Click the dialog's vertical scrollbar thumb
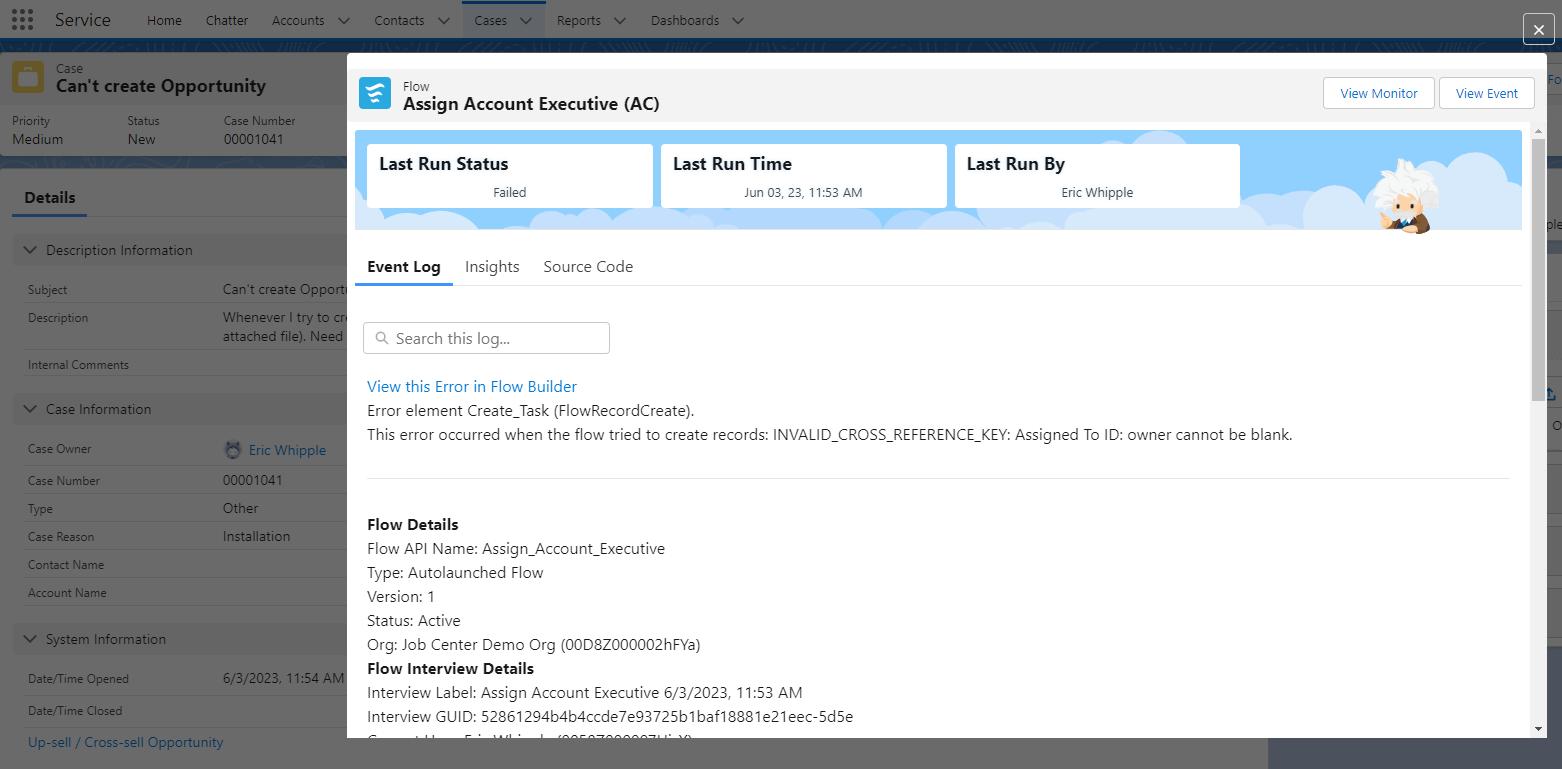 tap(1538, 270)
